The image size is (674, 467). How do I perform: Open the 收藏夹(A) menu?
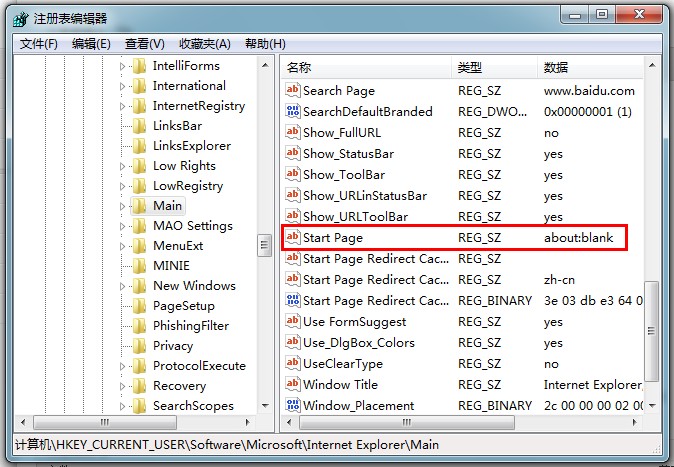[205, 44]
